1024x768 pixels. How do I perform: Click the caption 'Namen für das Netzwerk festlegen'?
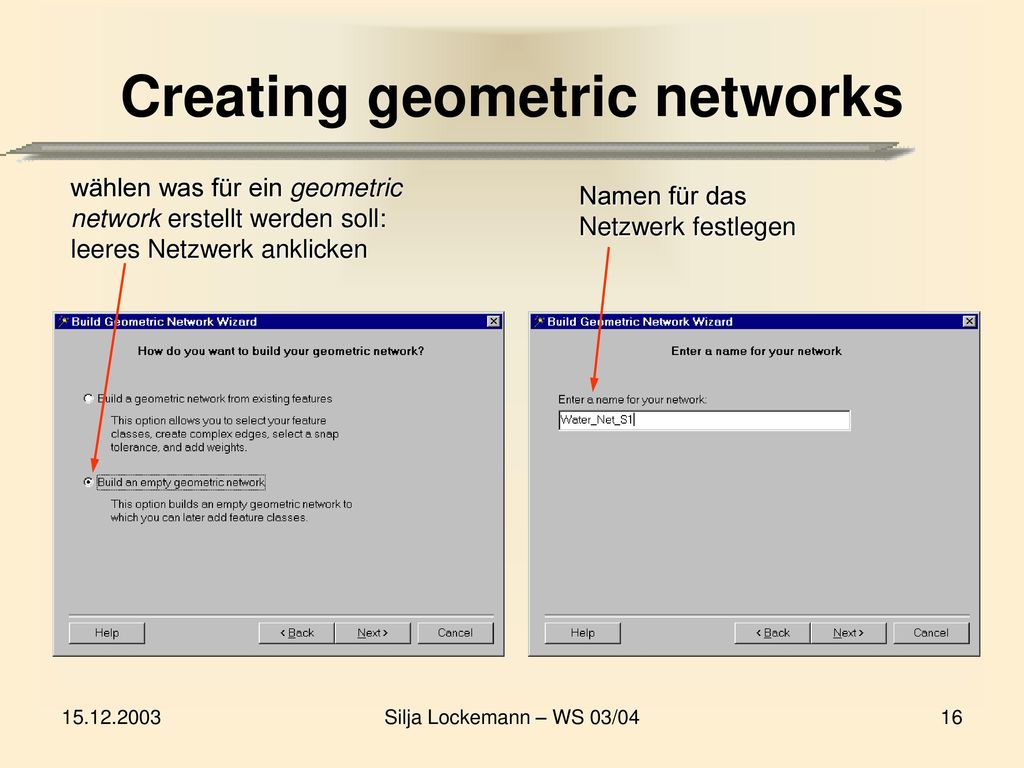687,211
